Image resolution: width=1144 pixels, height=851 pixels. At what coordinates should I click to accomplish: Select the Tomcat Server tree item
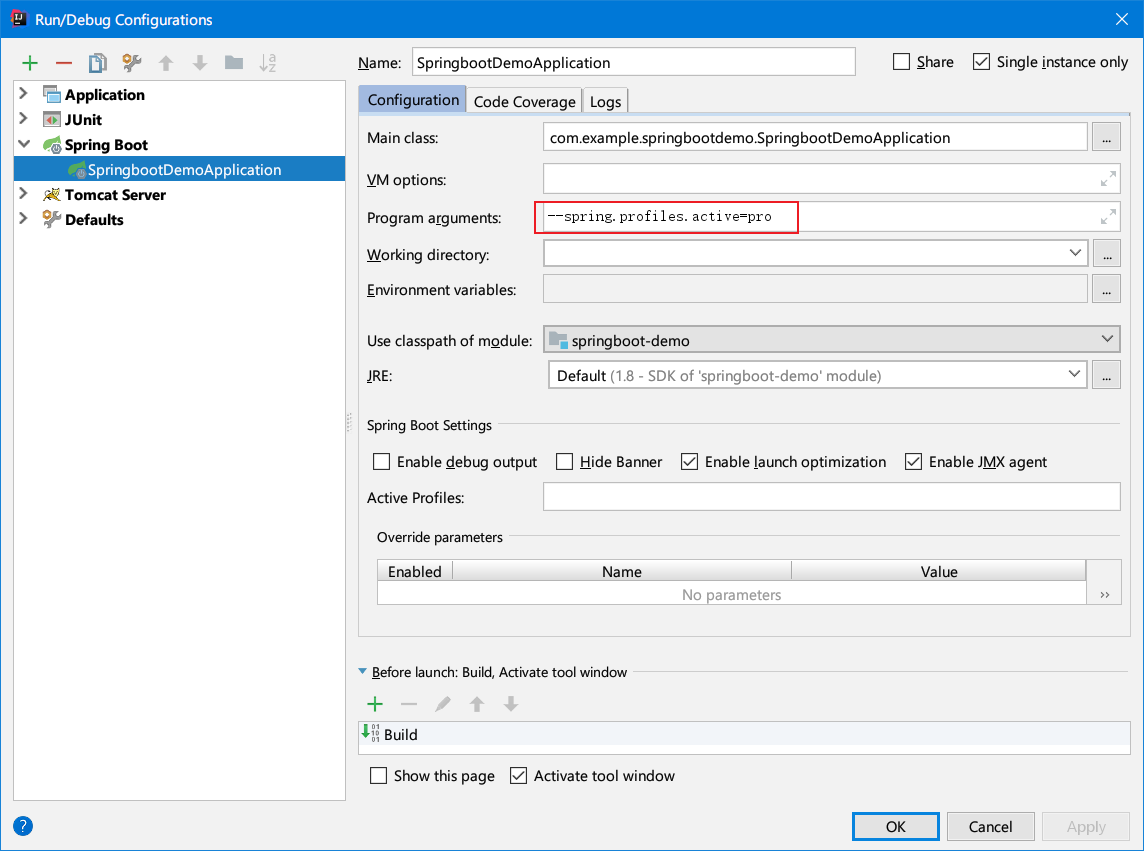[x=115, y=195]
